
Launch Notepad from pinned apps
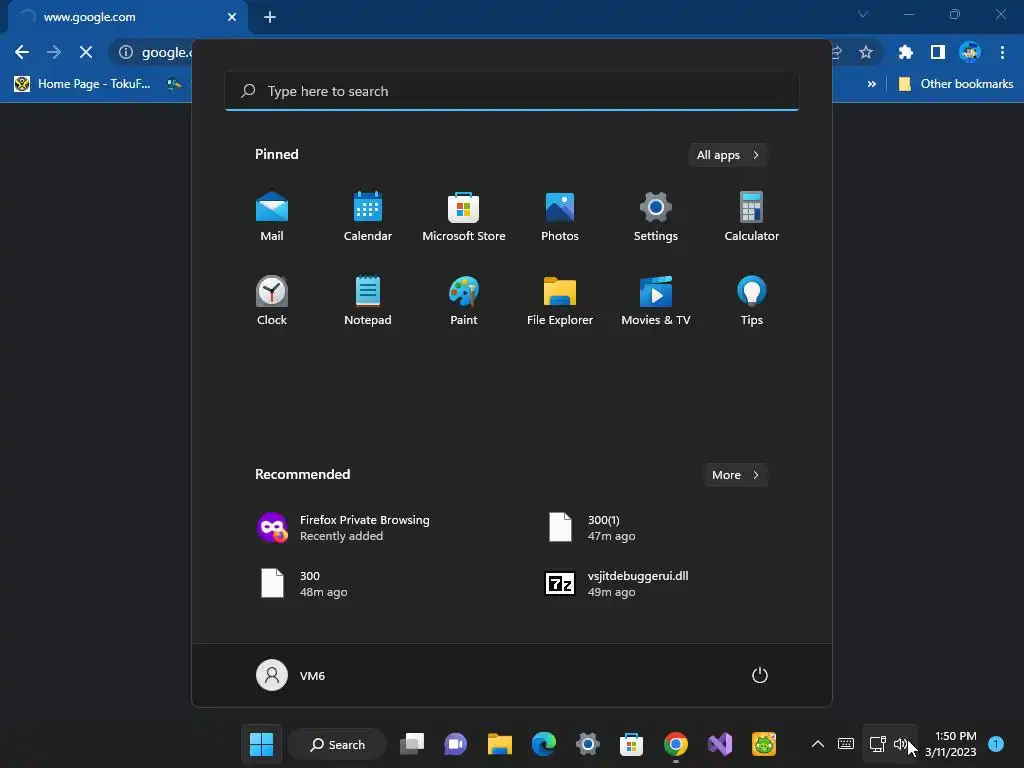(x=368, y=300)
